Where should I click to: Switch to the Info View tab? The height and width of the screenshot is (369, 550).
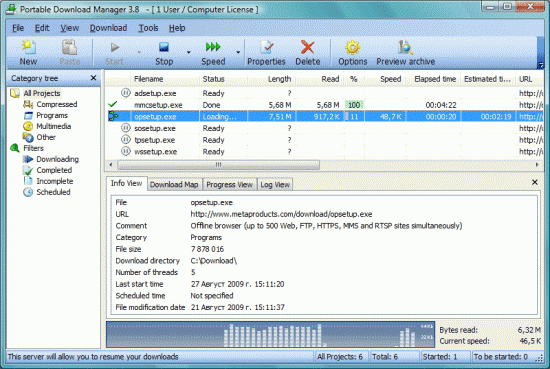126,183
